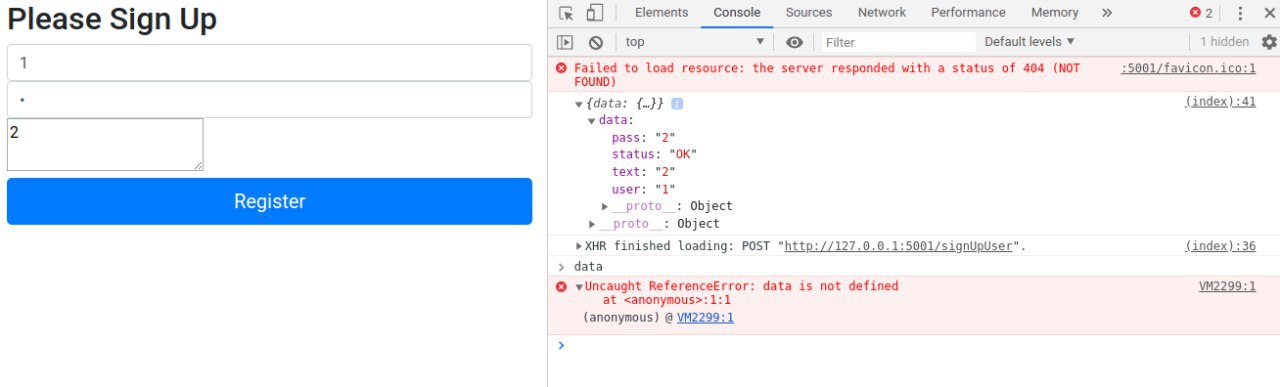Click the password field with masked dot
The height and width of the screenshot is (387, 1280).
269,99
